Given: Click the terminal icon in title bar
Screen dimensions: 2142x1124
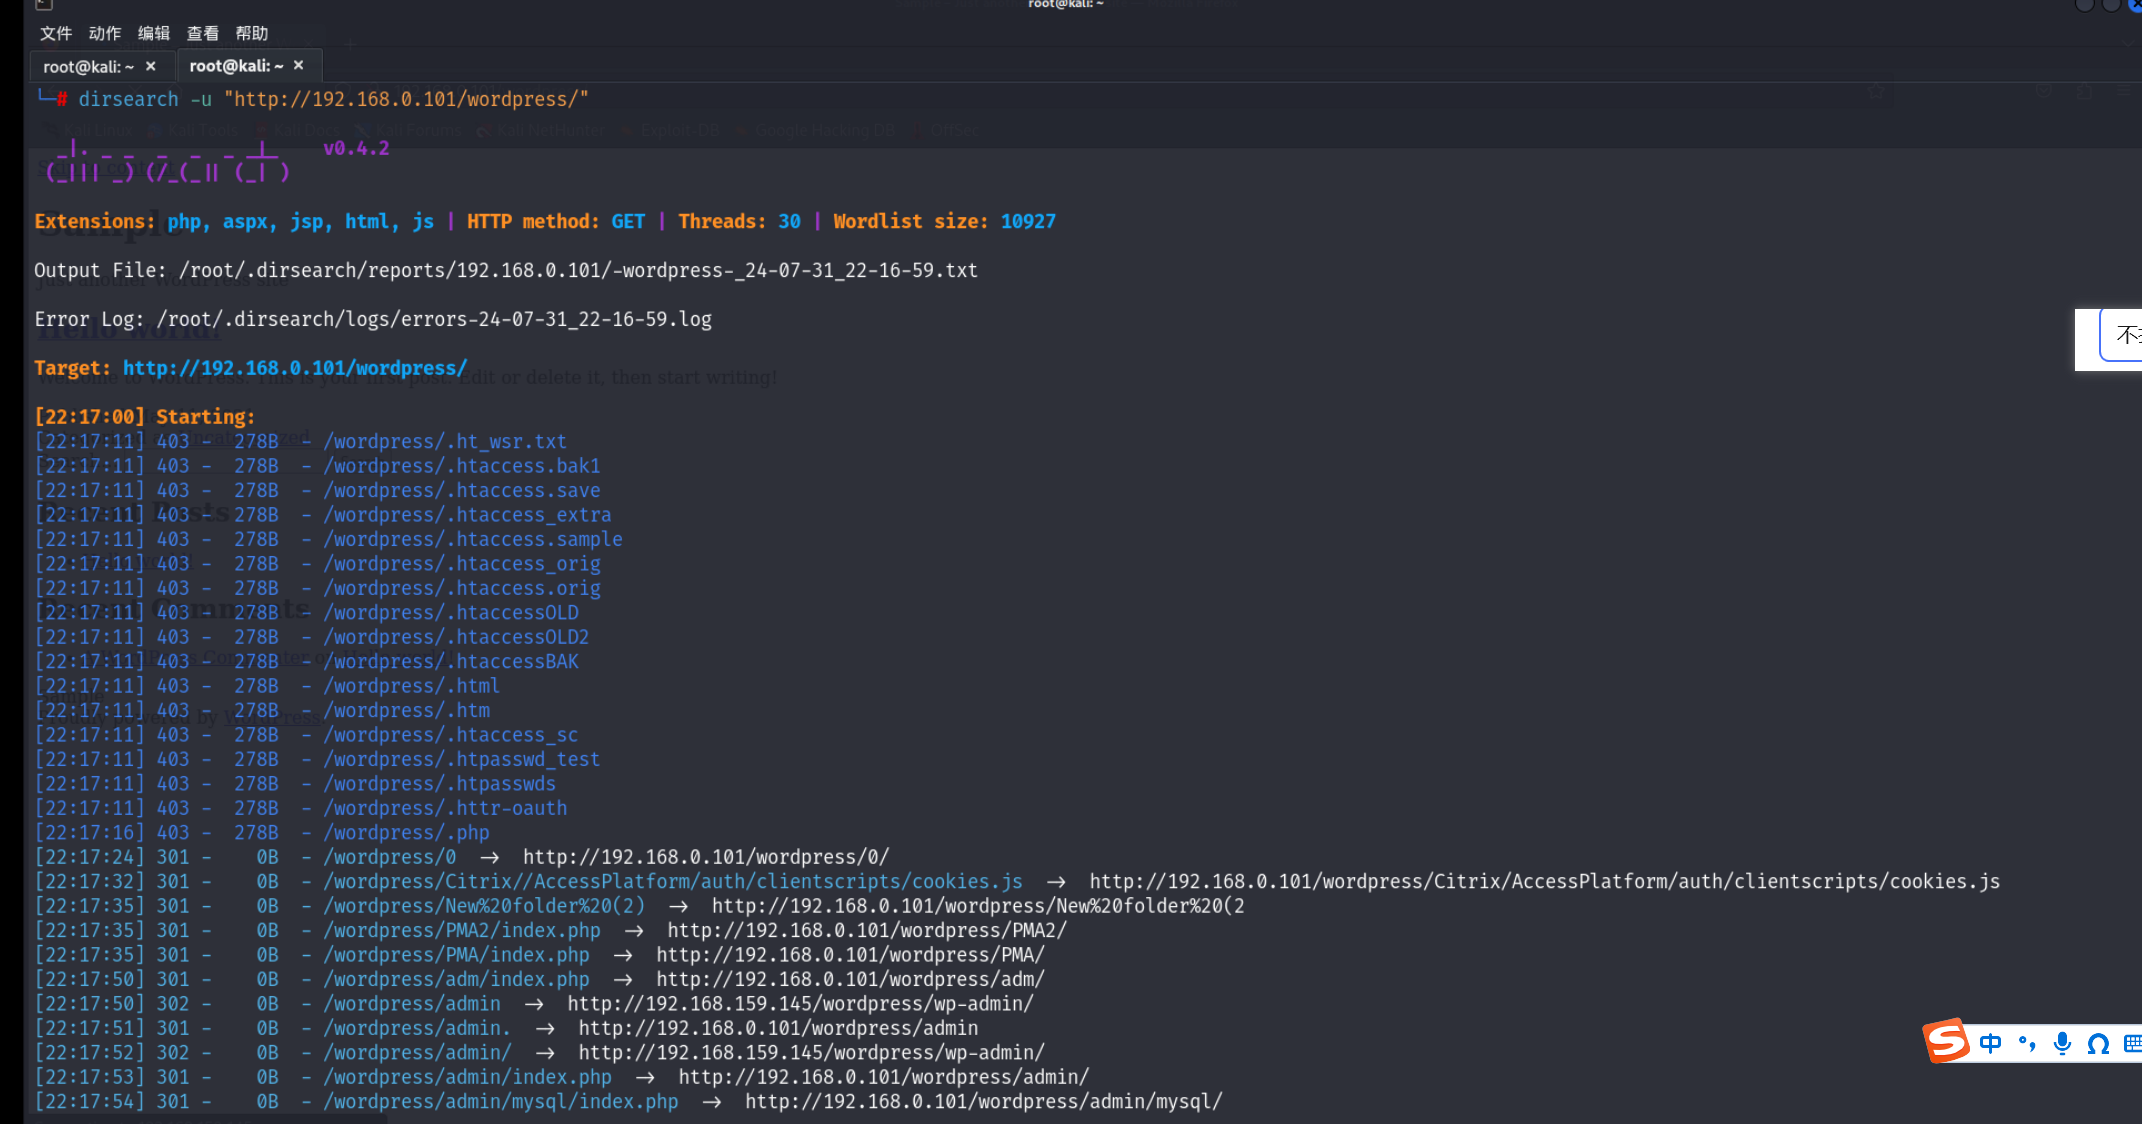Looking at the screenshot, I should [x=44, y=5].
